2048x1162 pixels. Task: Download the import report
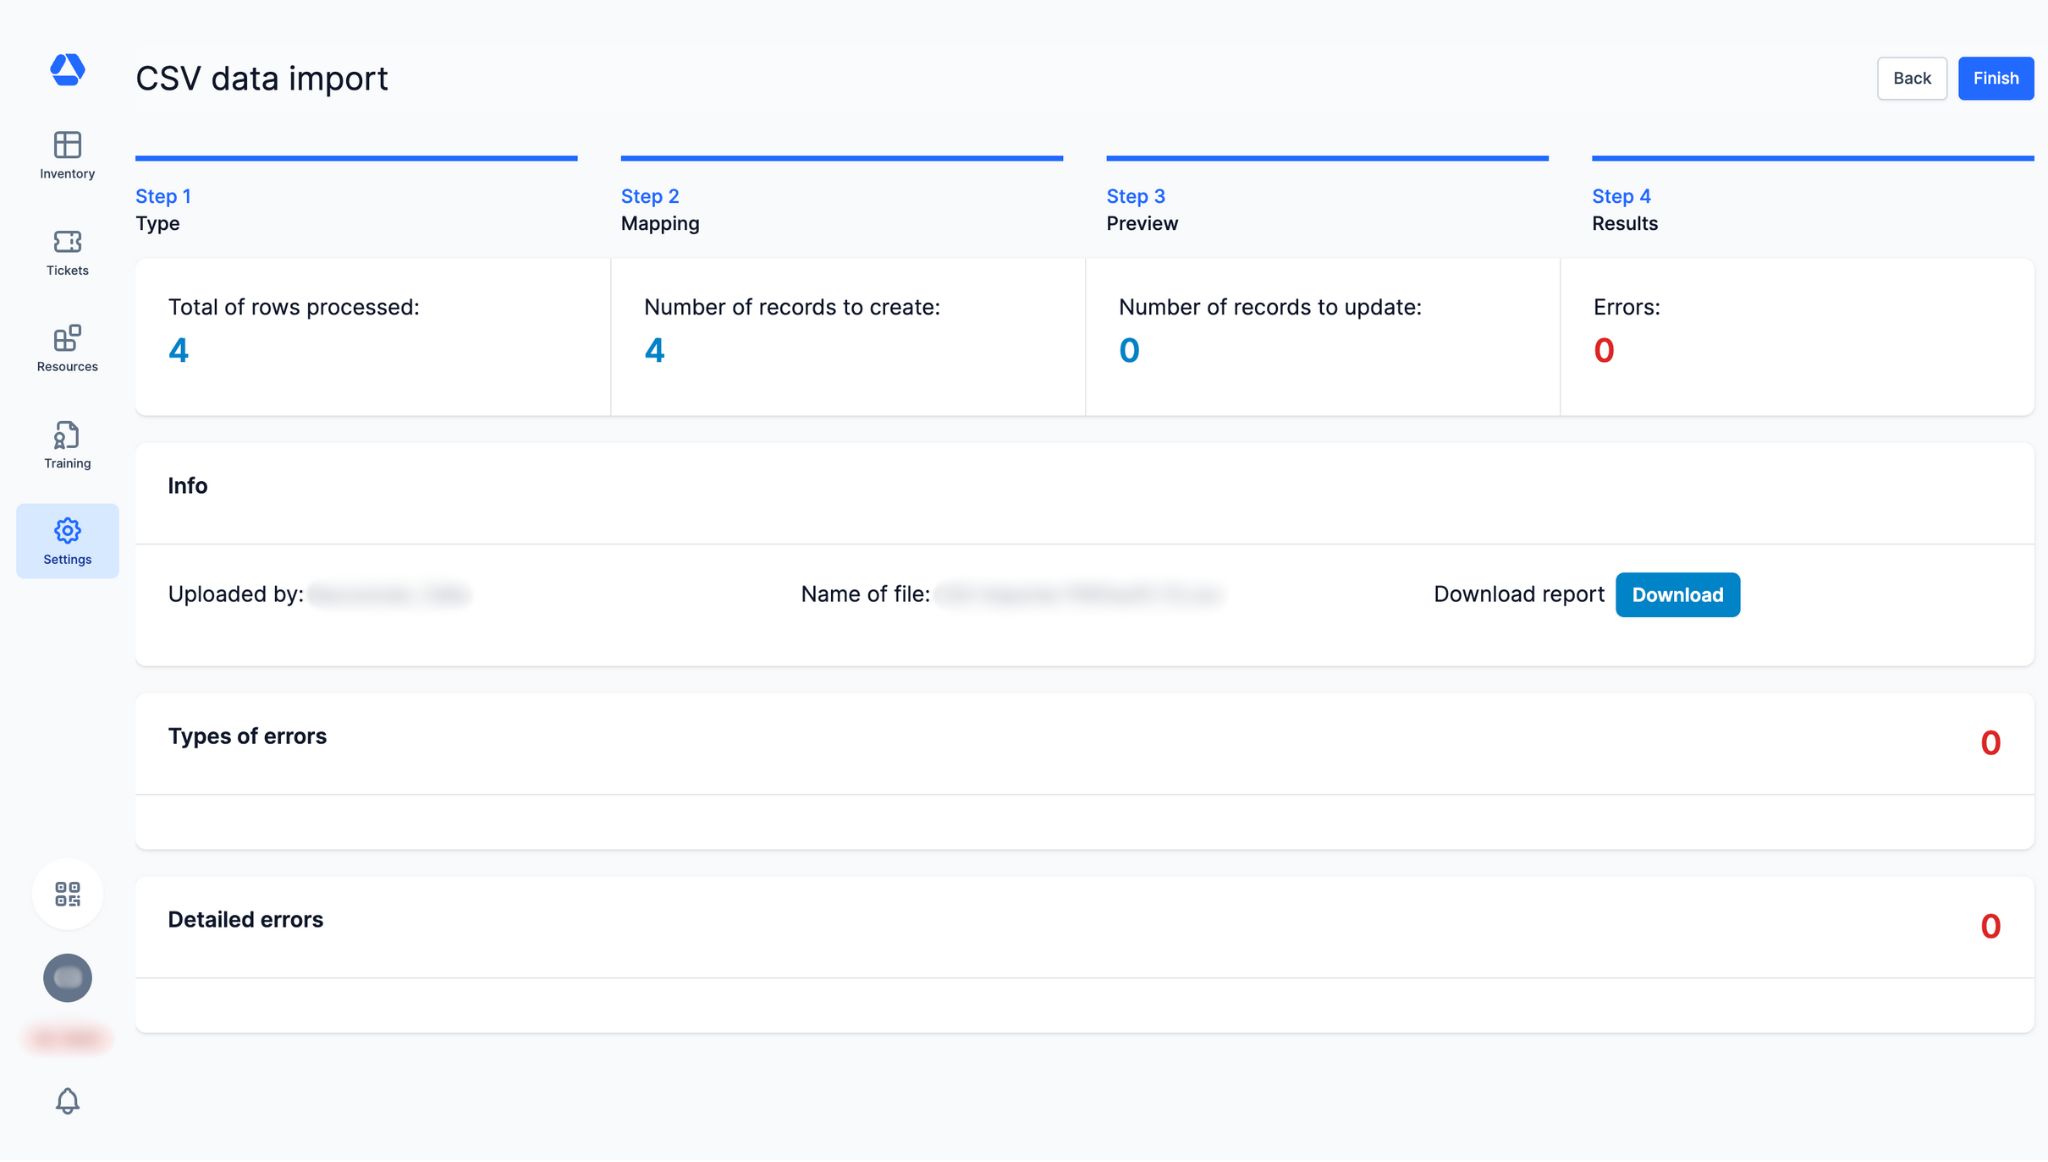(1677, 595)
